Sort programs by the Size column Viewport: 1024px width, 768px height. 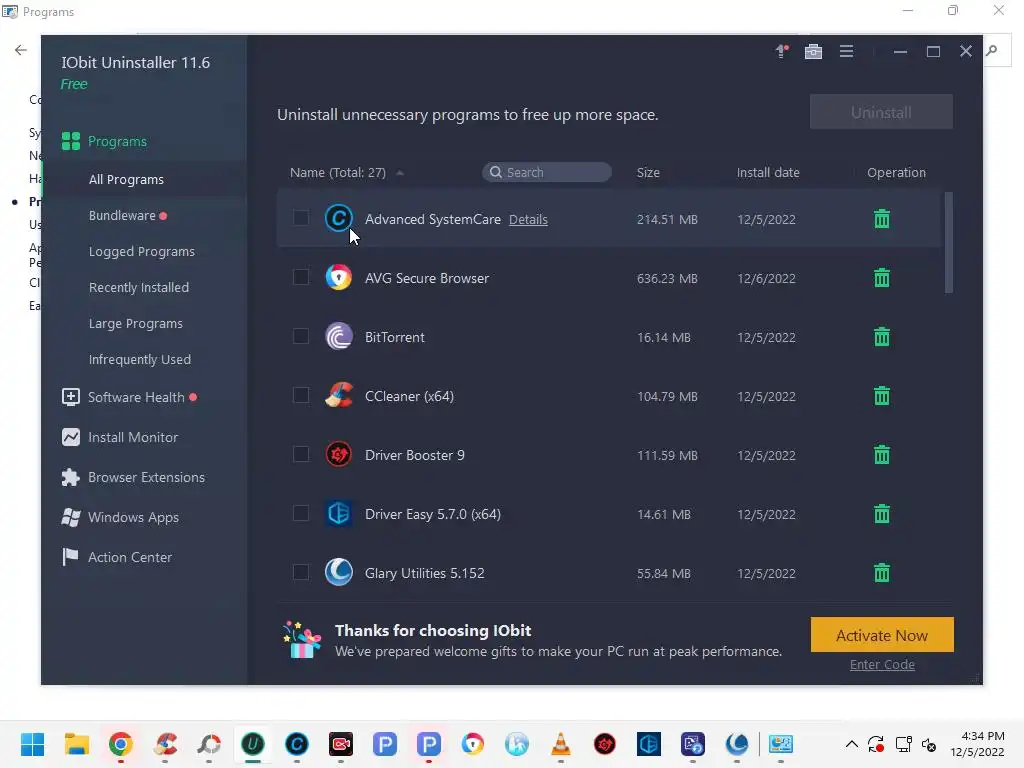click(648, 172)
